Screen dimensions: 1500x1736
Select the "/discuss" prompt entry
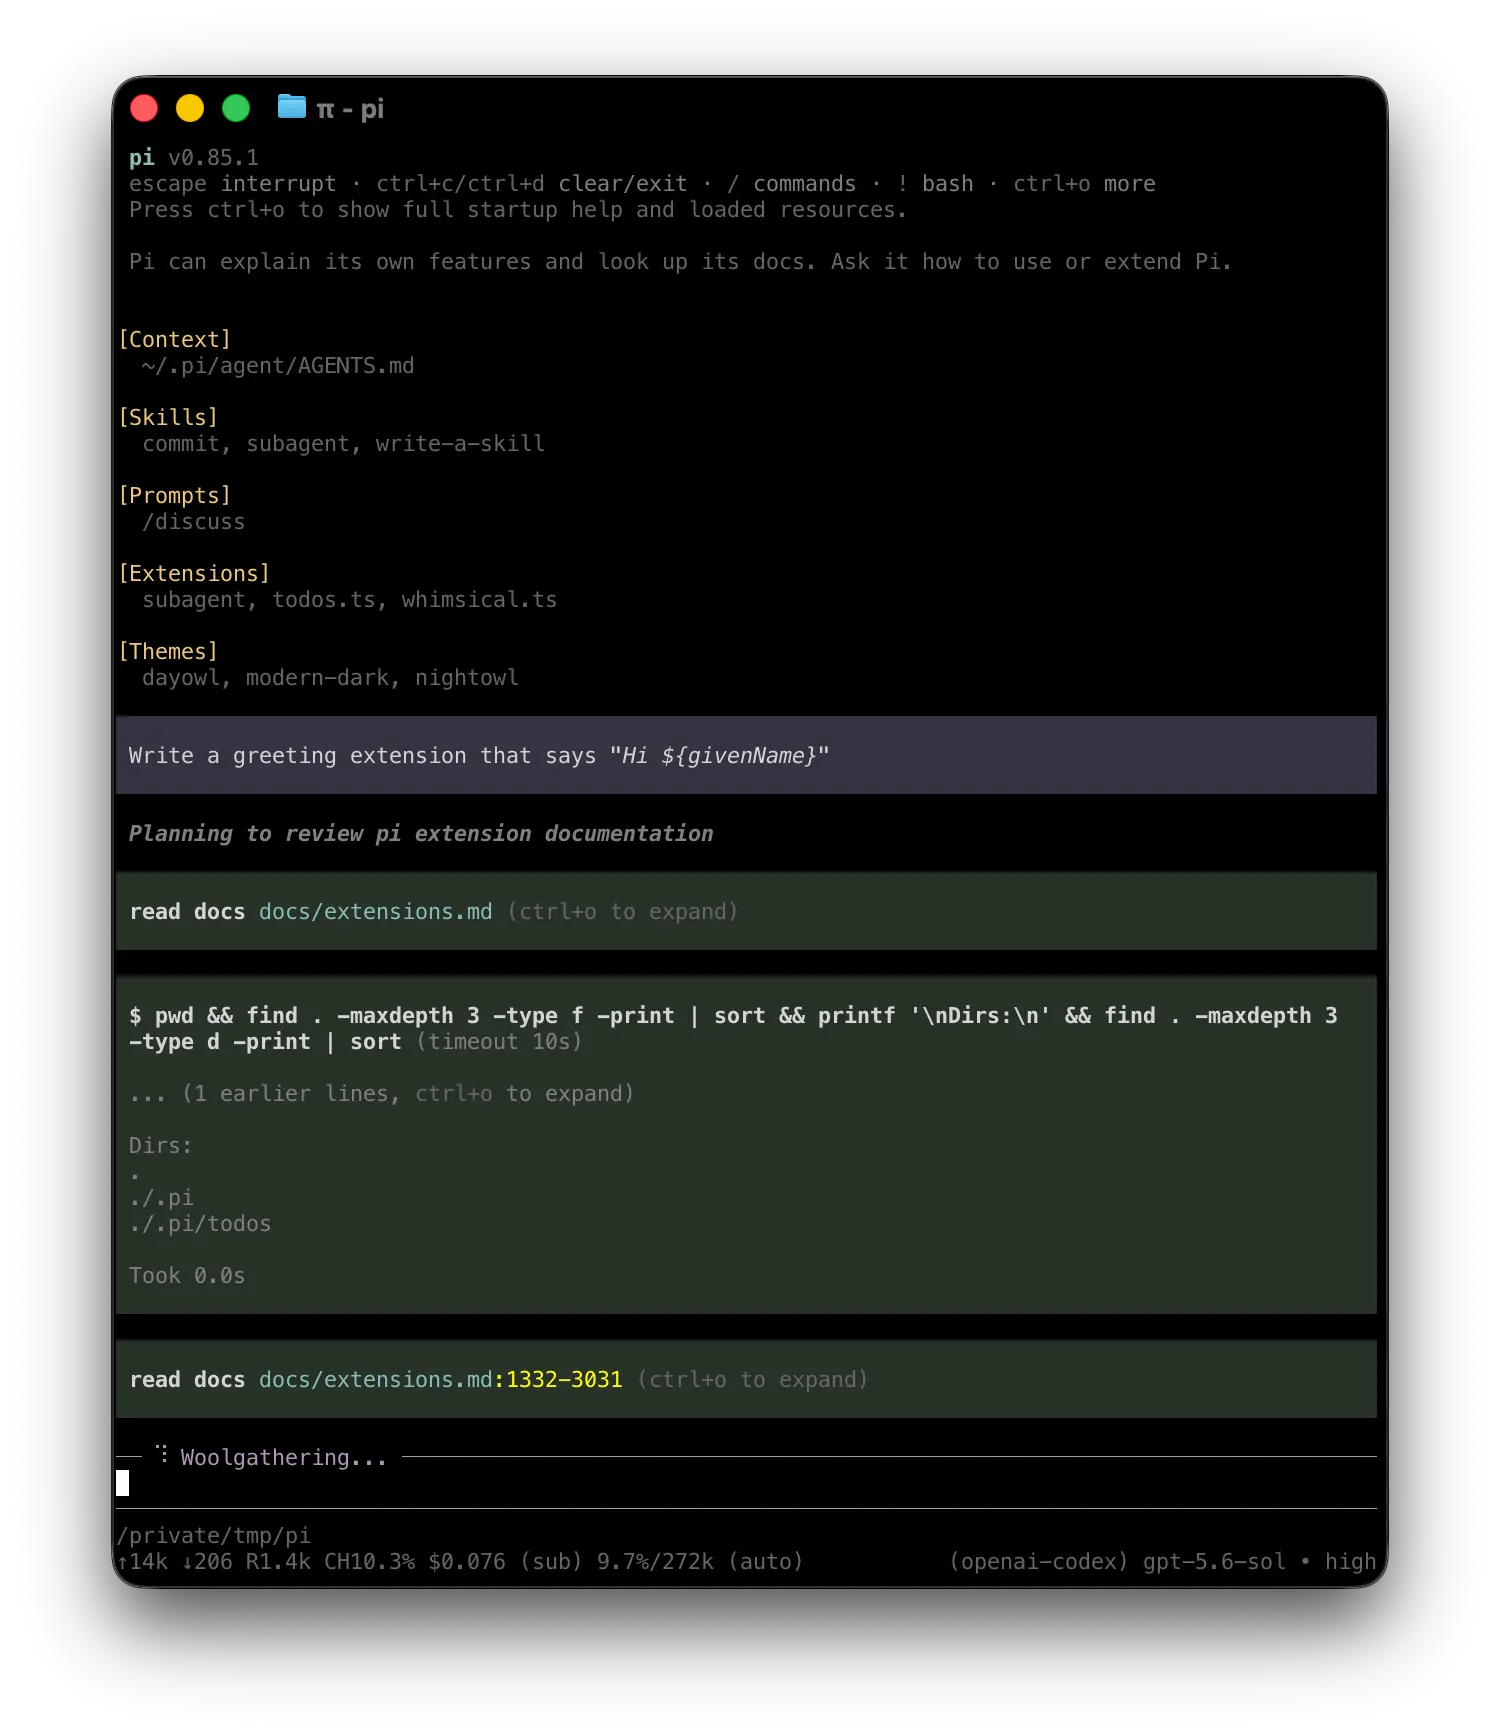pyautogui.click(x=193, y=522)
